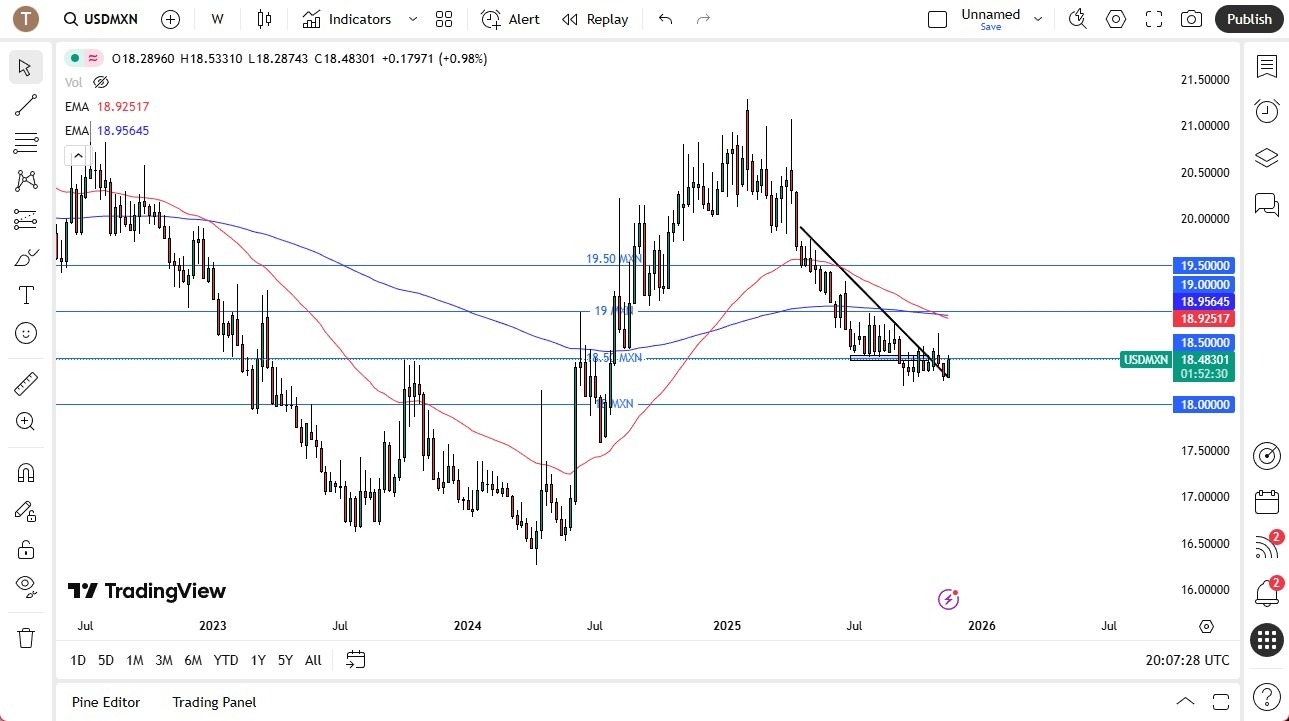Select the Trend Line drawing tool

point(25,105)
